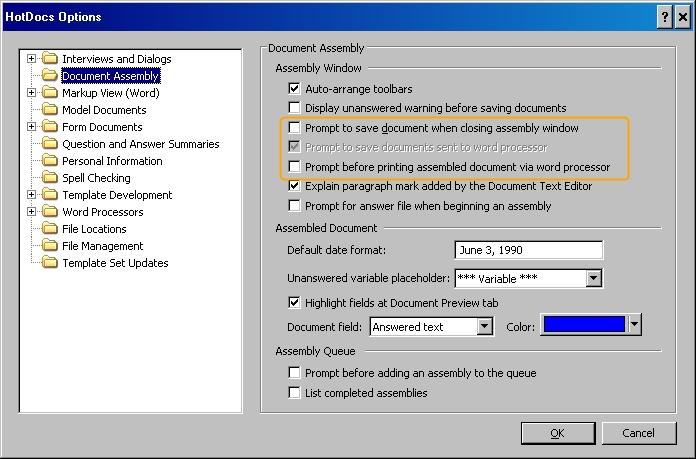
Task: Check the List completed assemblies box
Action: [294, 392]
